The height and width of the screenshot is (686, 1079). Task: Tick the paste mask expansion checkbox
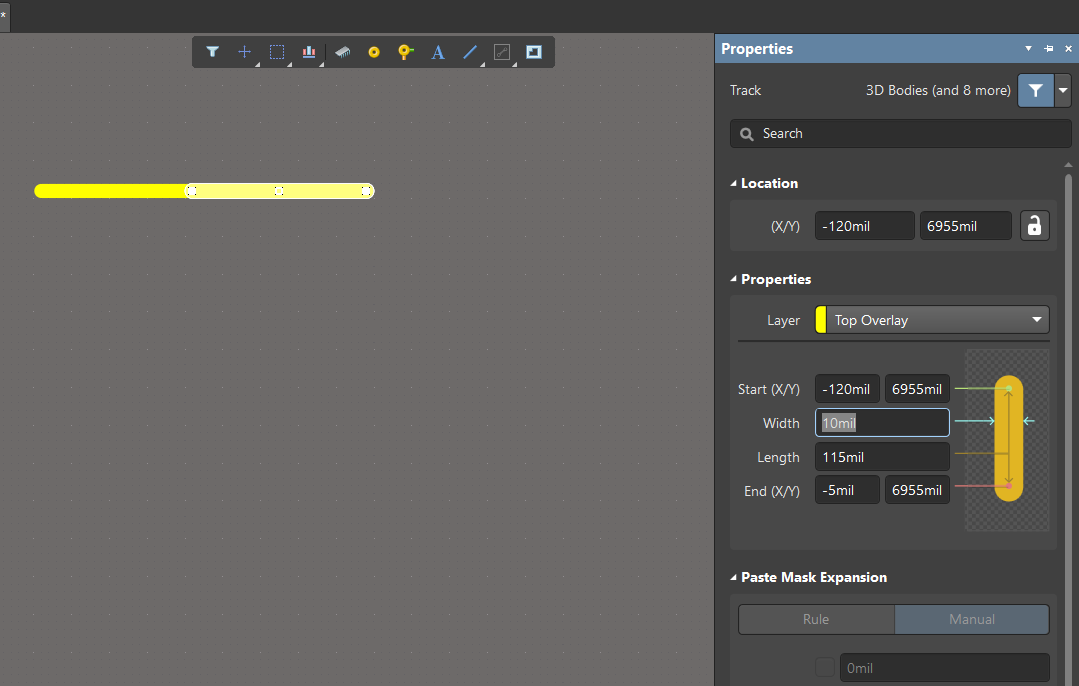(824, 667)
